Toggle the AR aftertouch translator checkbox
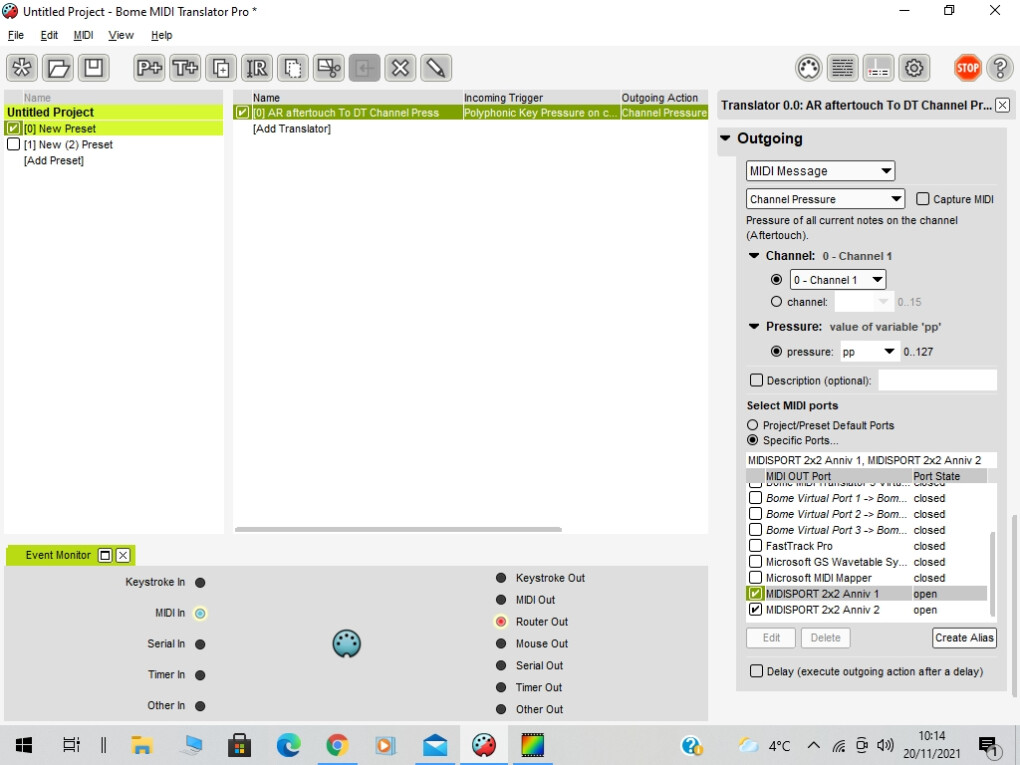Image resolution: width=1020 pixels, height=765 pixels. [242, 113]
